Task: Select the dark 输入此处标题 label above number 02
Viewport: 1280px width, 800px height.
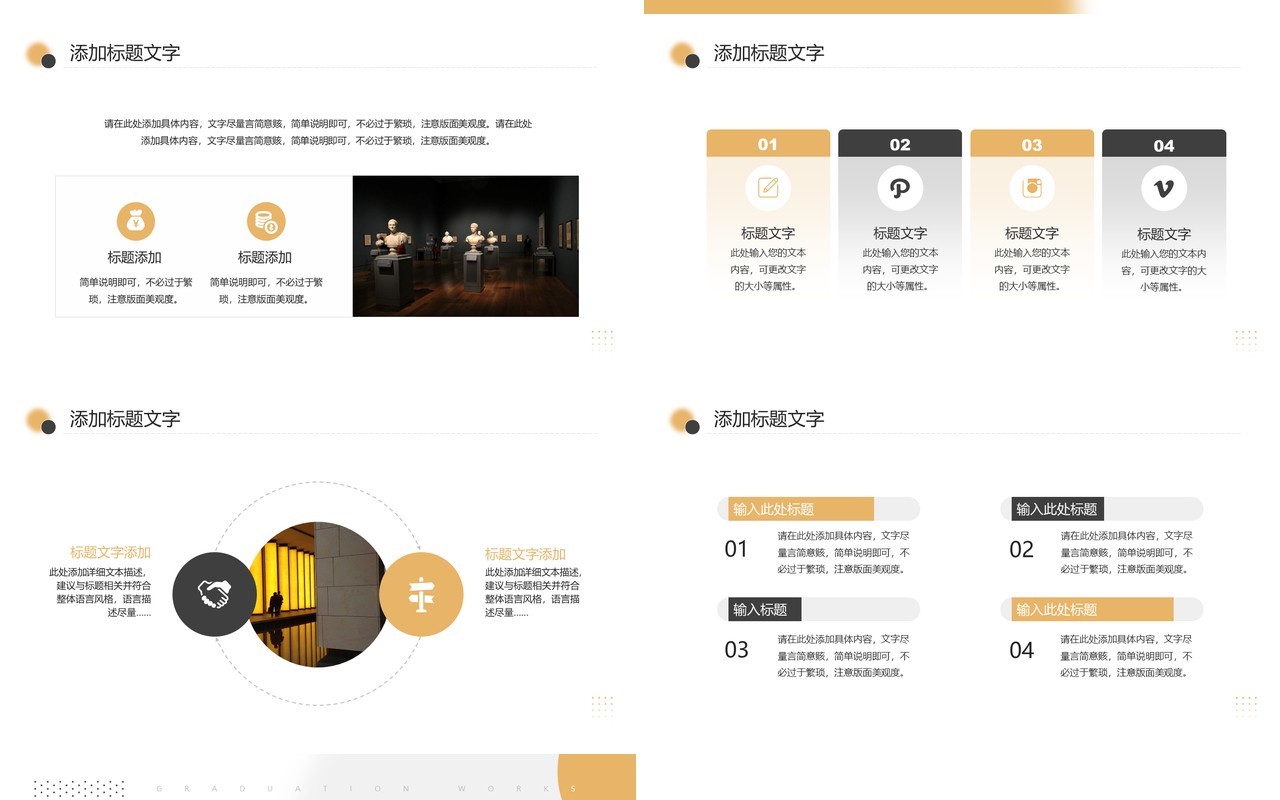Action: tap(1057, 509)
